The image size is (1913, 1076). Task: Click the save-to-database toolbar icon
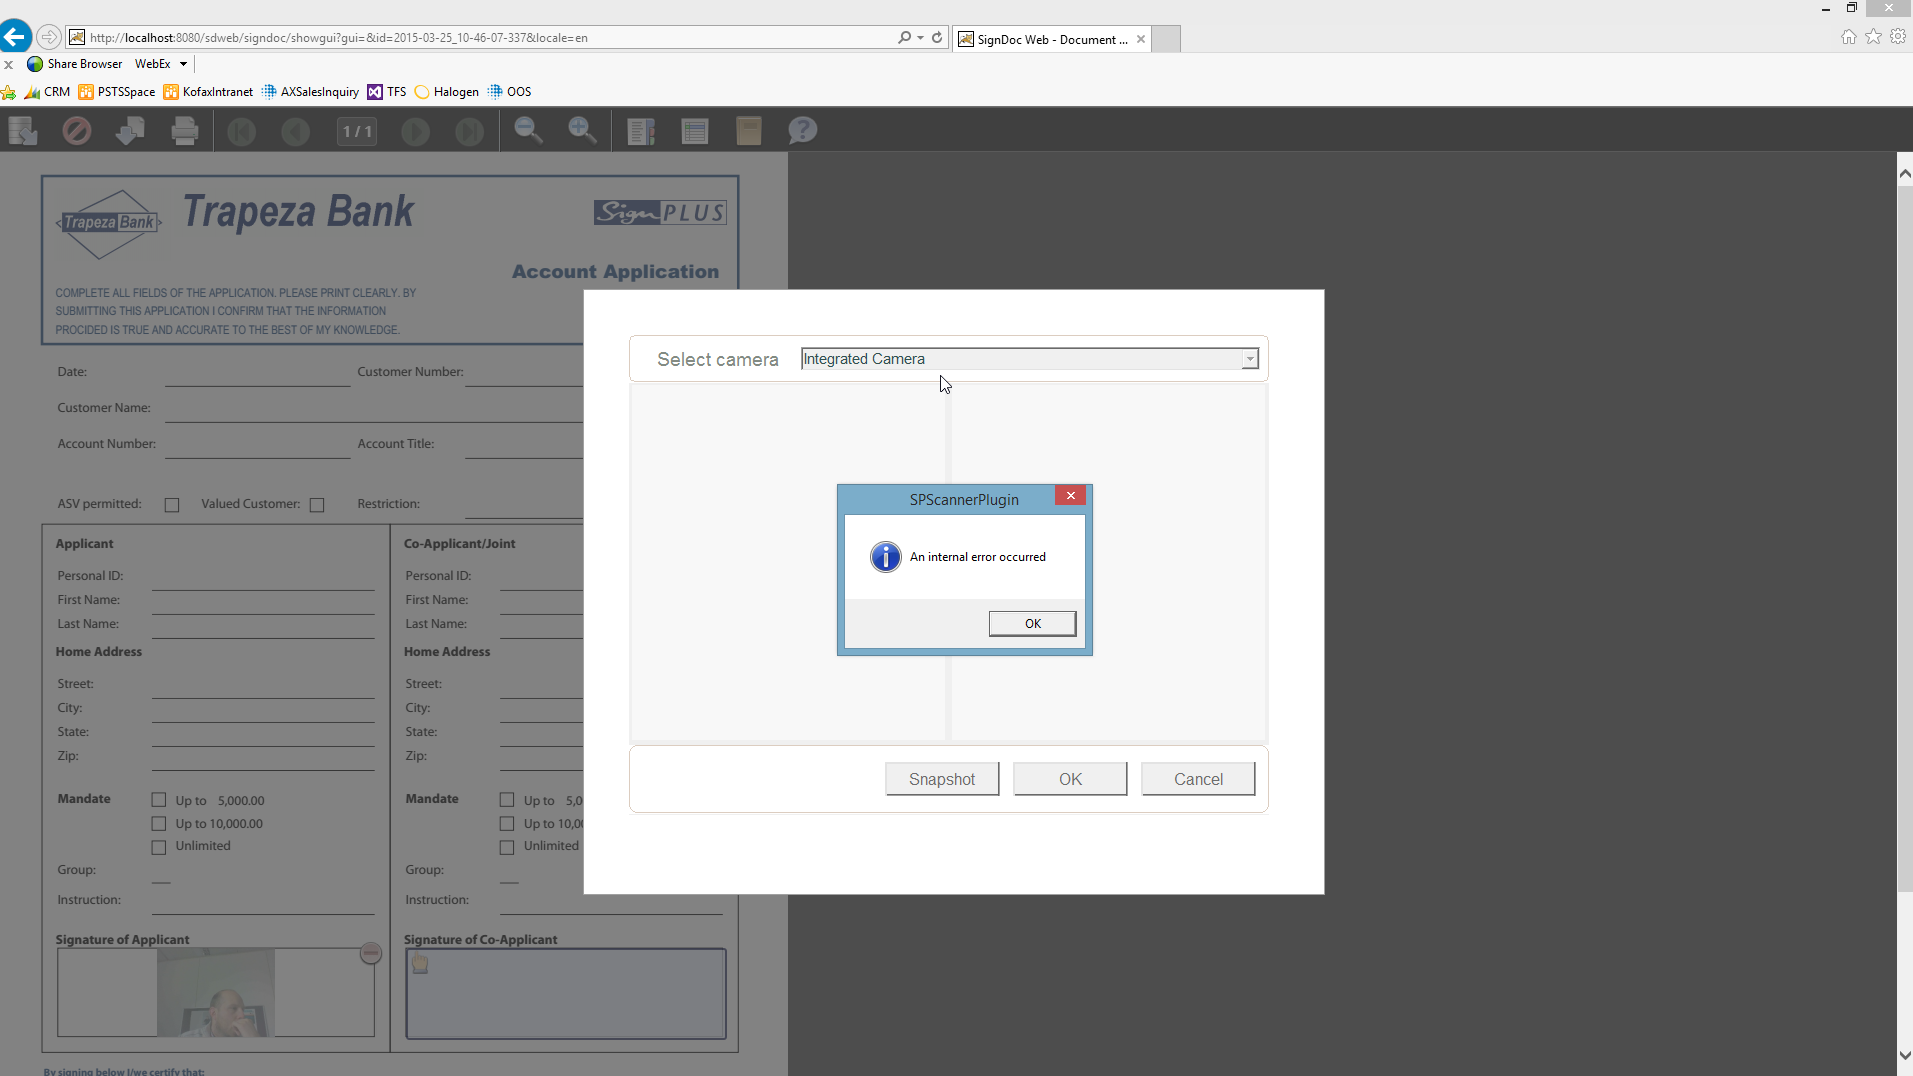point(23,131)
